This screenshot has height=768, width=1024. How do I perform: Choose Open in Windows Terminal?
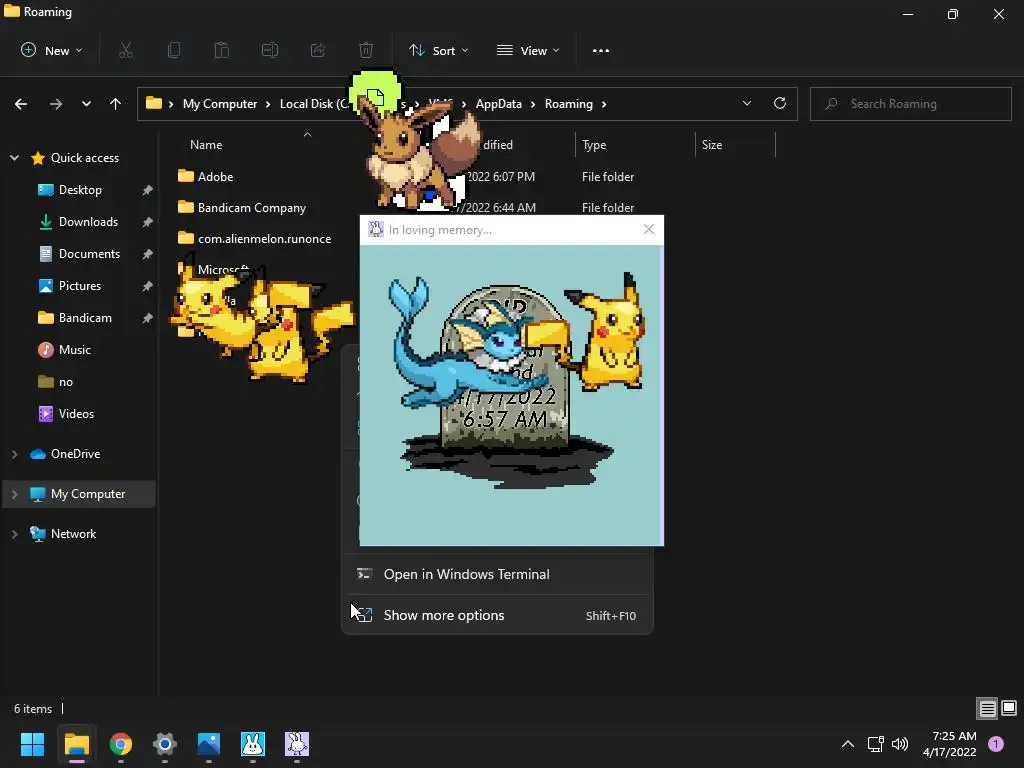coord(498,574)
